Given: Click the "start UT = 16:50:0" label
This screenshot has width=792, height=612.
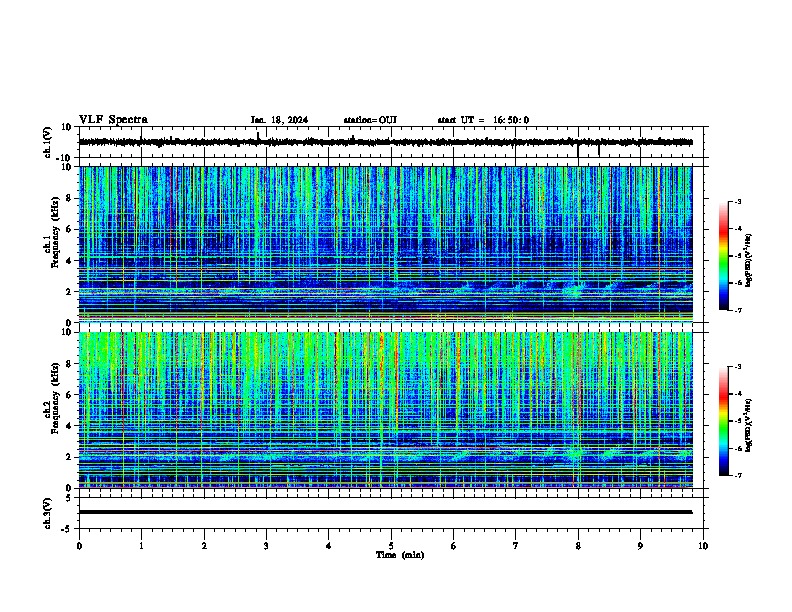Looking at the screenshot, I should [483, 120].
